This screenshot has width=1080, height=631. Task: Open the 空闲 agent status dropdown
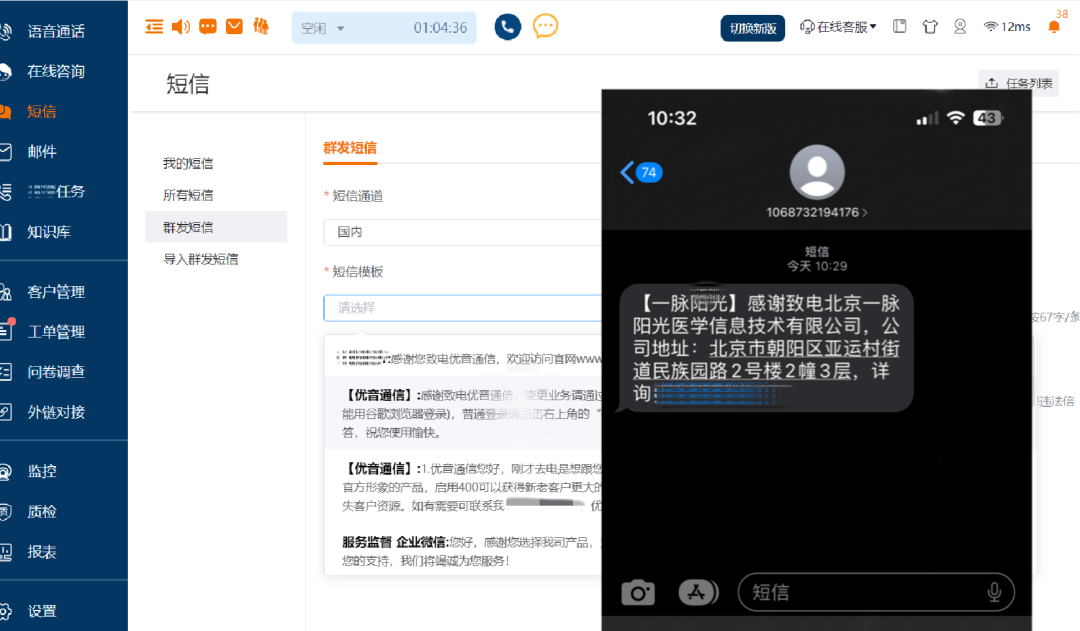(384, 28)
